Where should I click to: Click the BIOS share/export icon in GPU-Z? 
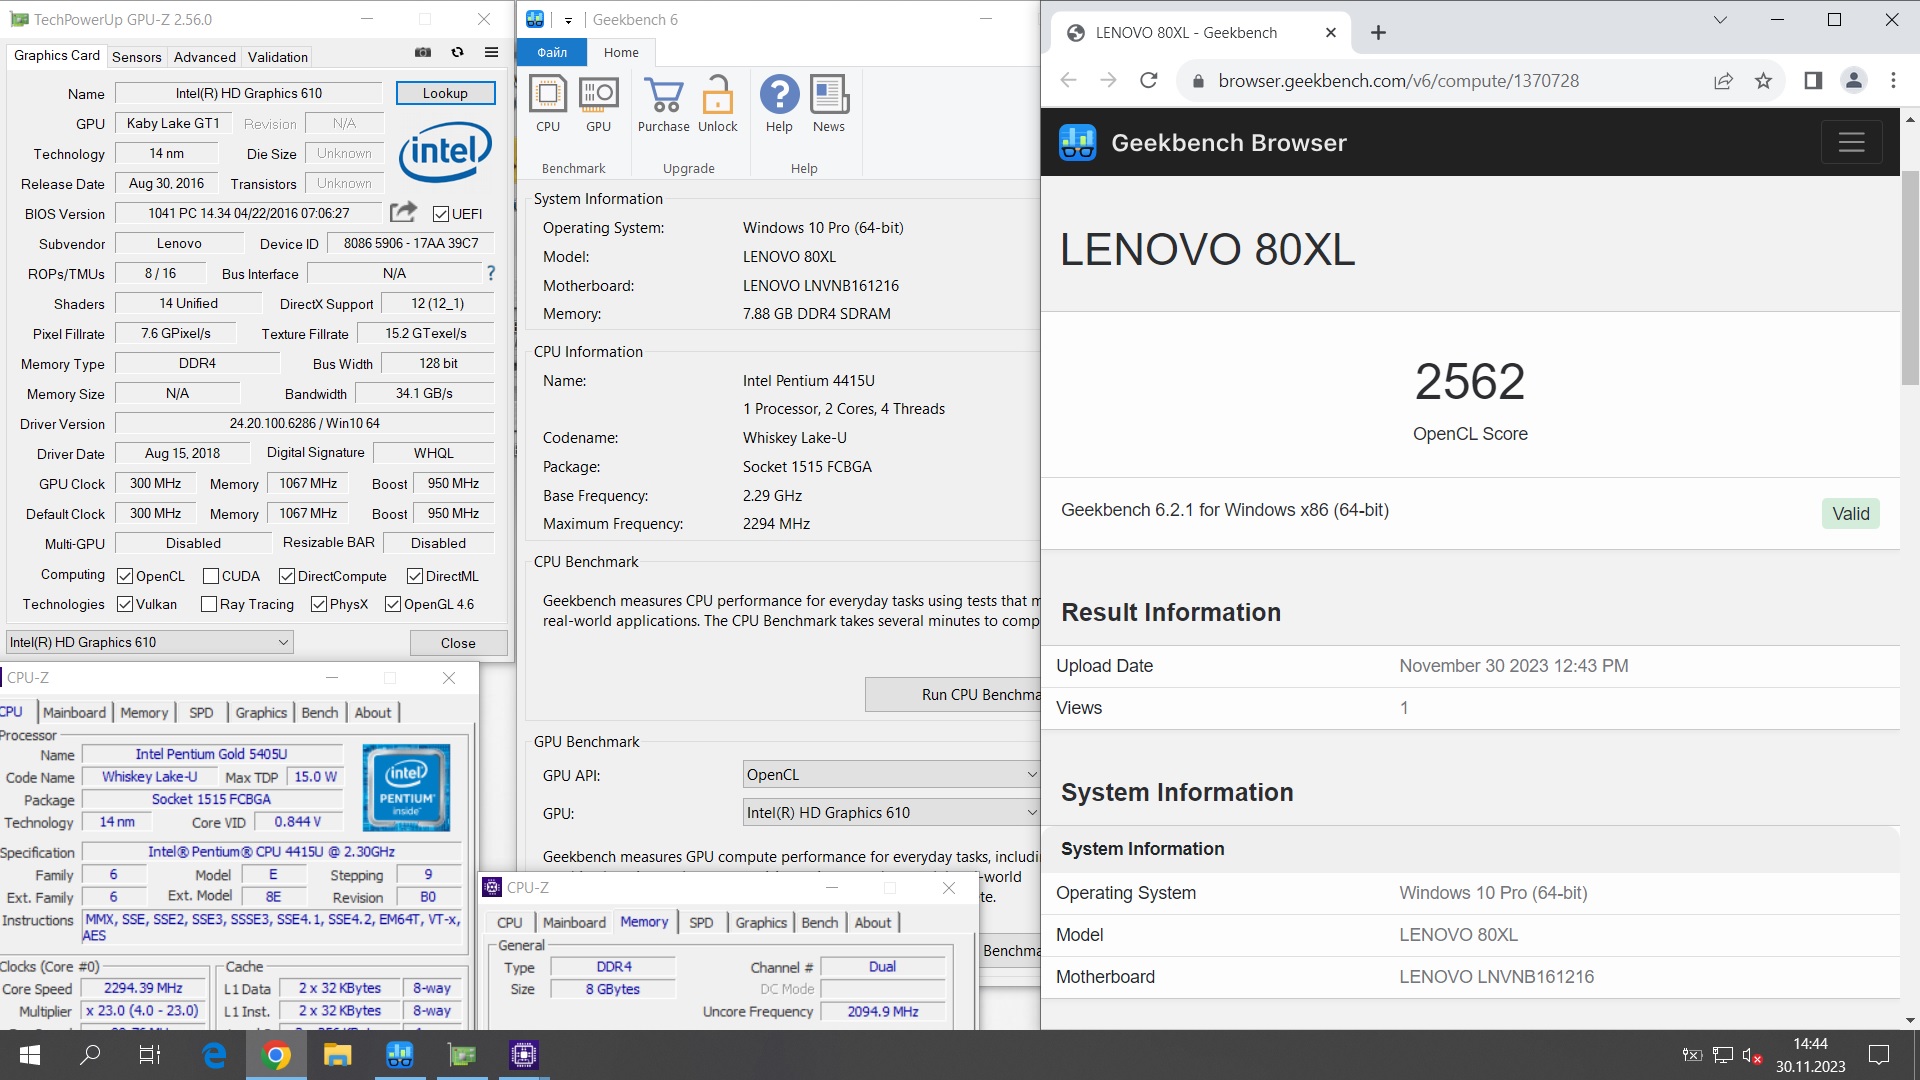point(403,212)
